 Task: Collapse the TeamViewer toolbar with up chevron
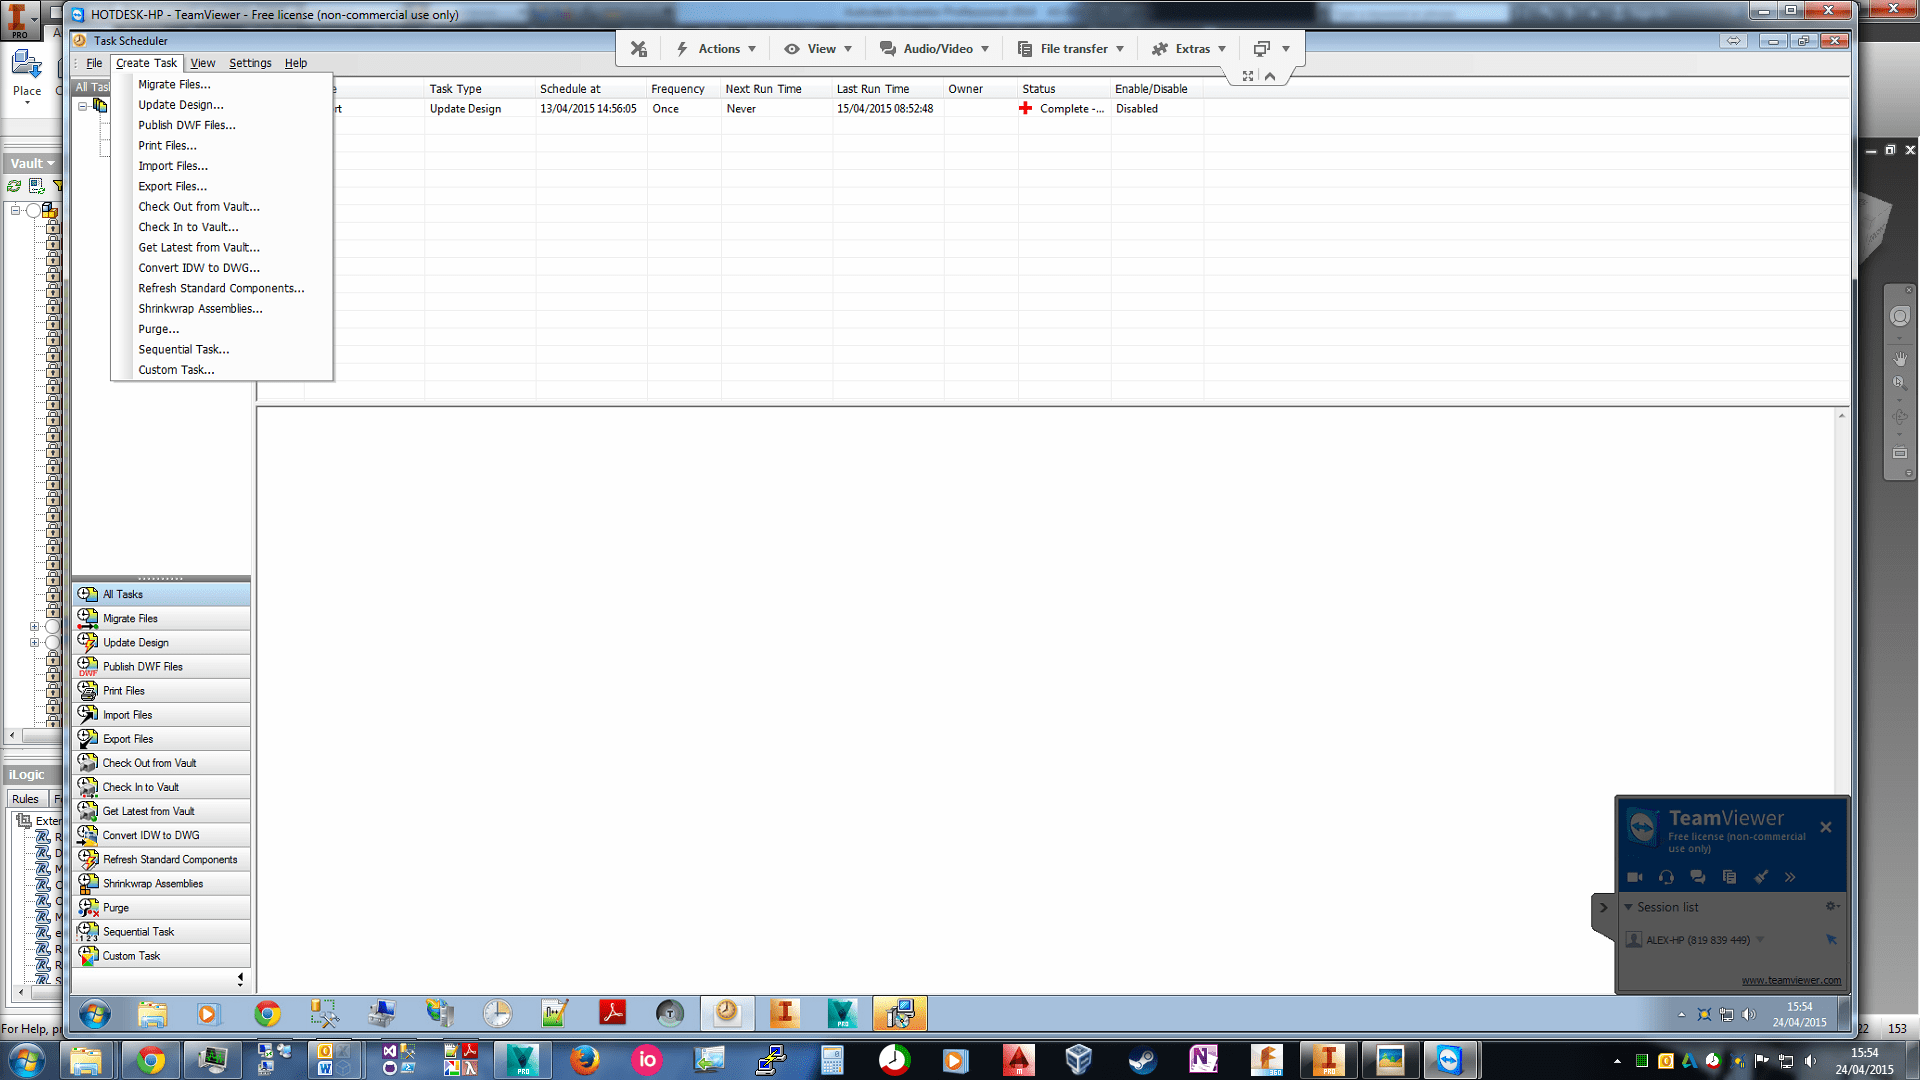1270,76
